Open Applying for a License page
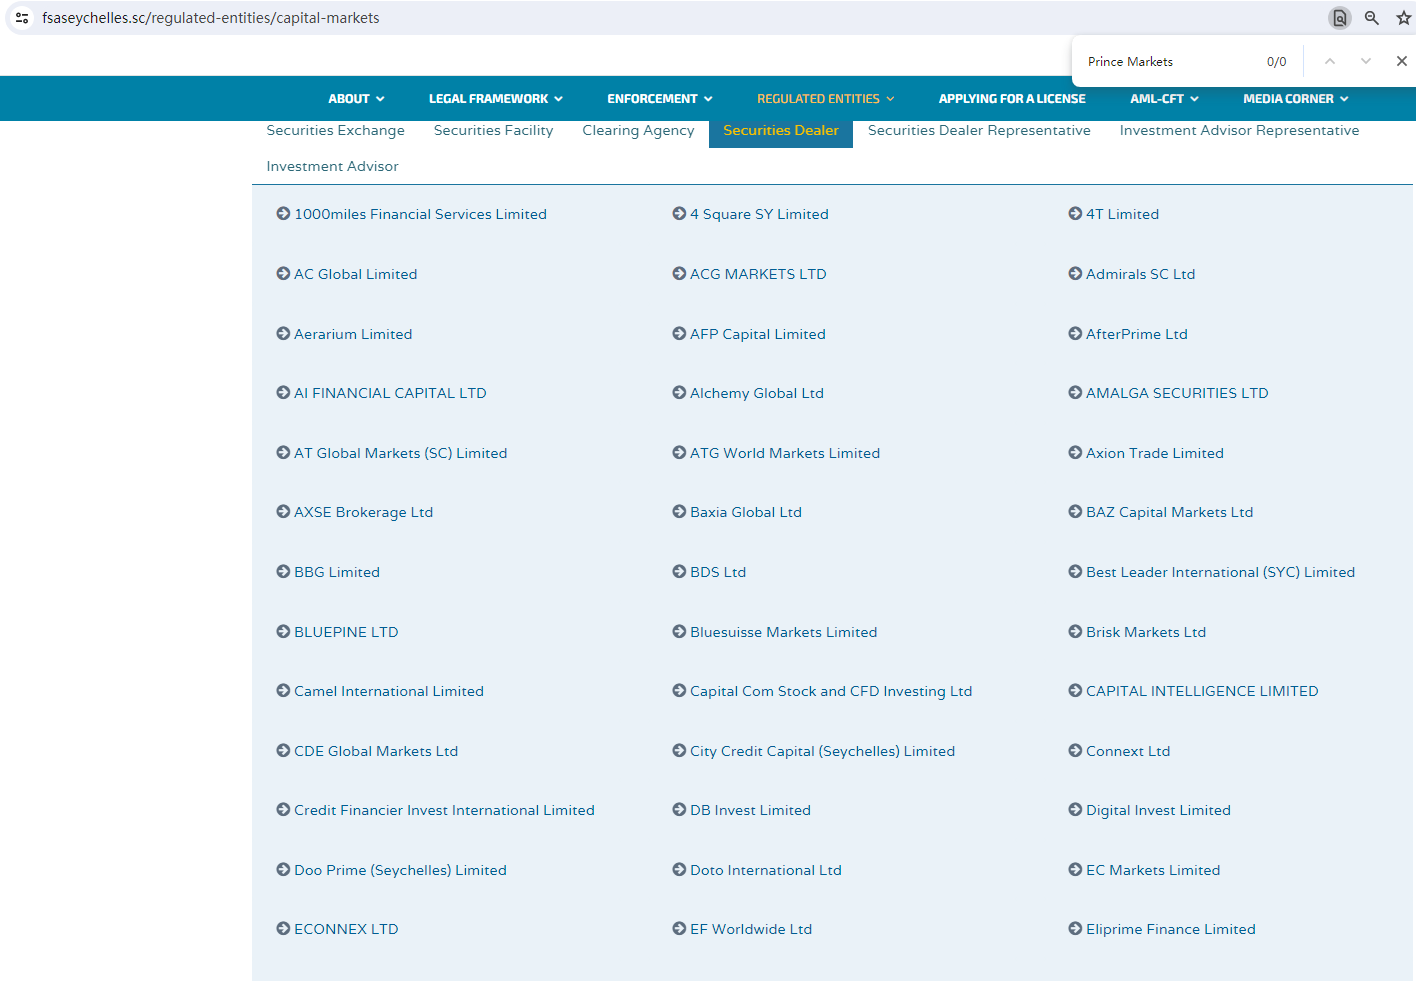 click(1011, 99)
